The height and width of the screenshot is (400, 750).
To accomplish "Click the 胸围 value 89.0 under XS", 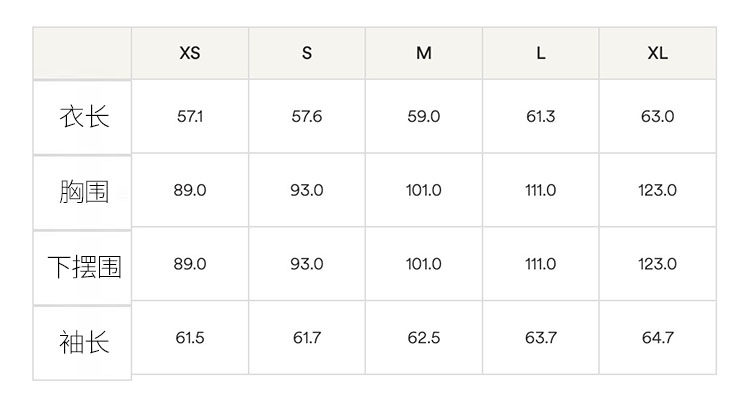I will pyautogui.click(x=190, y=190).
